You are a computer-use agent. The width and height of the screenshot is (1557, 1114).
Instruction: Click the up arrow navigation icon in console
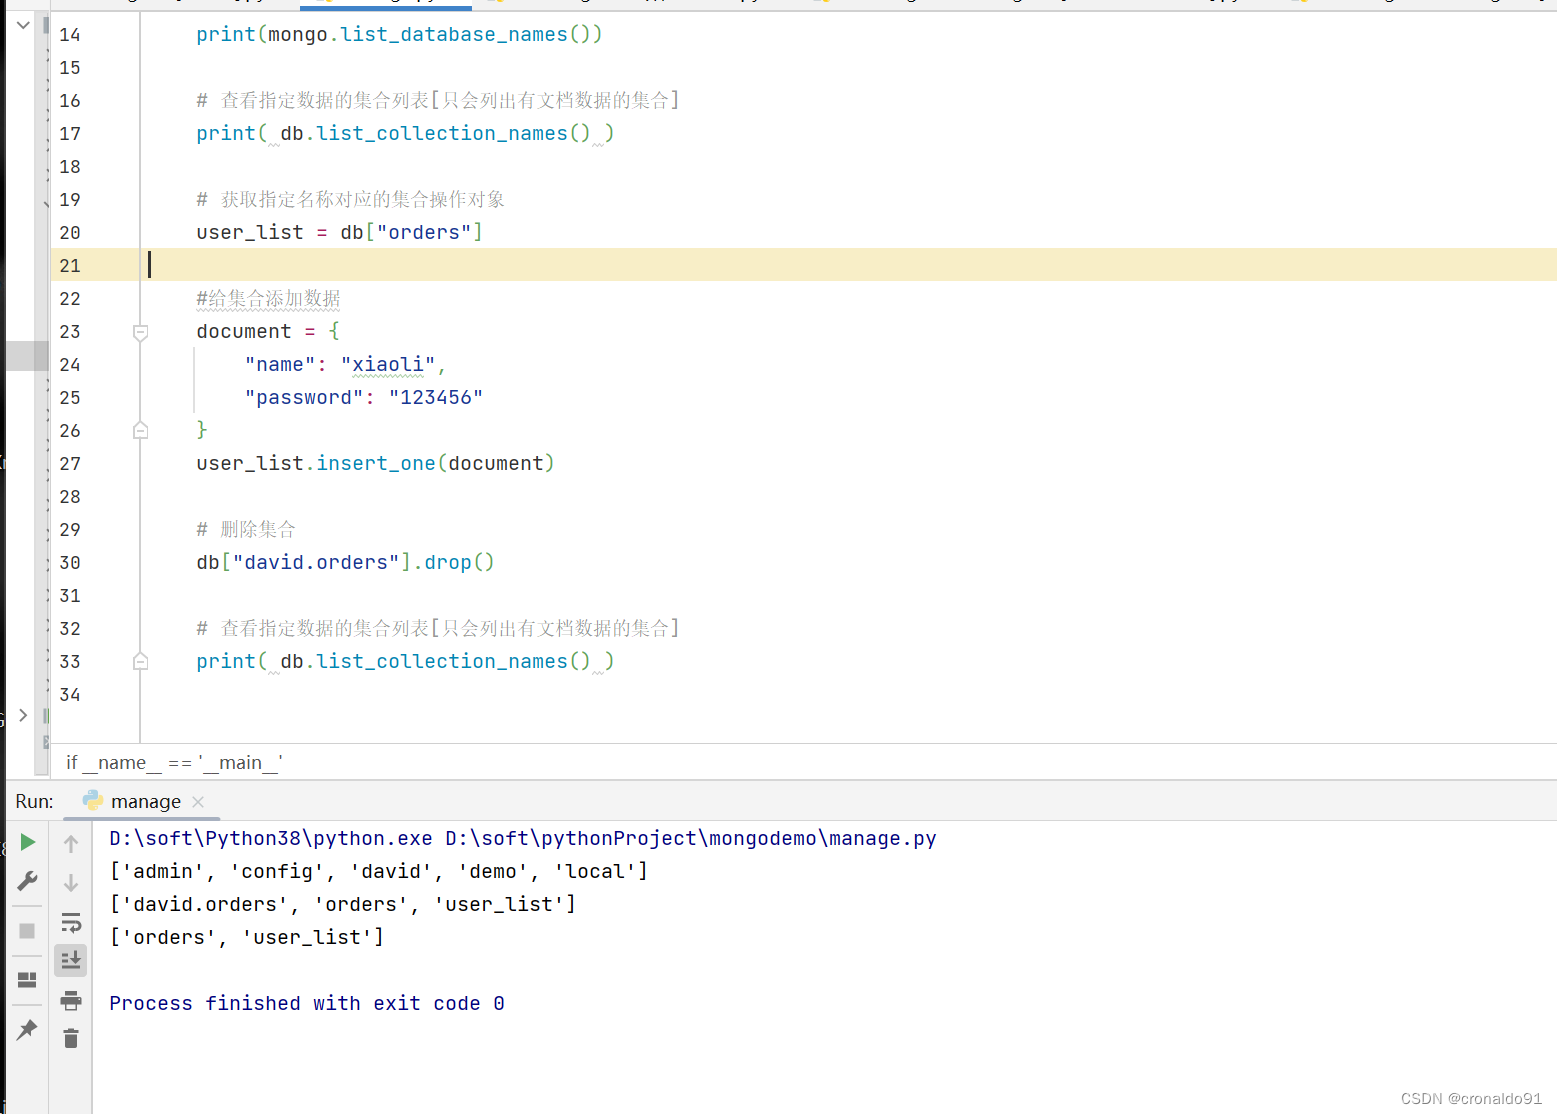(70, 843)
